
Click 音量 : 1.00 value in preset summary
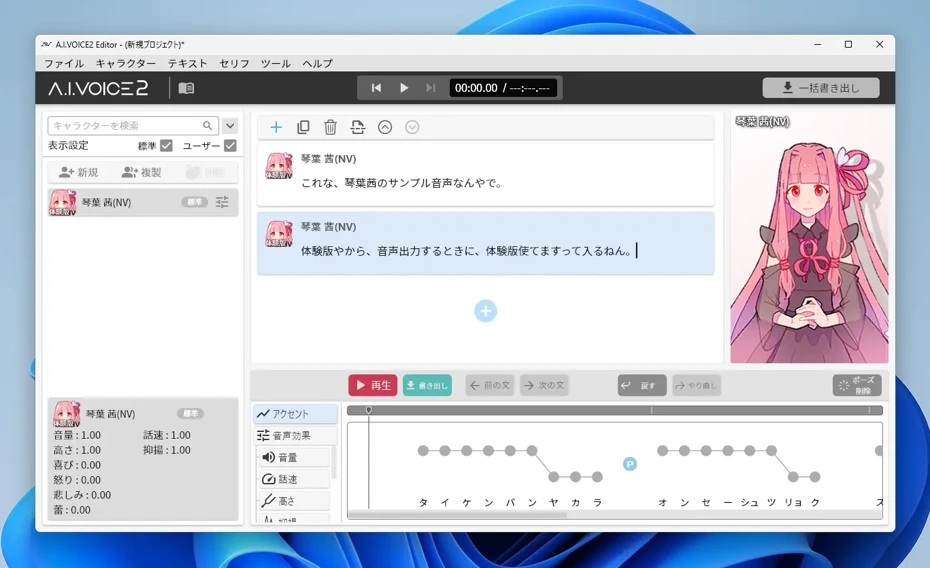coord(77,435)
